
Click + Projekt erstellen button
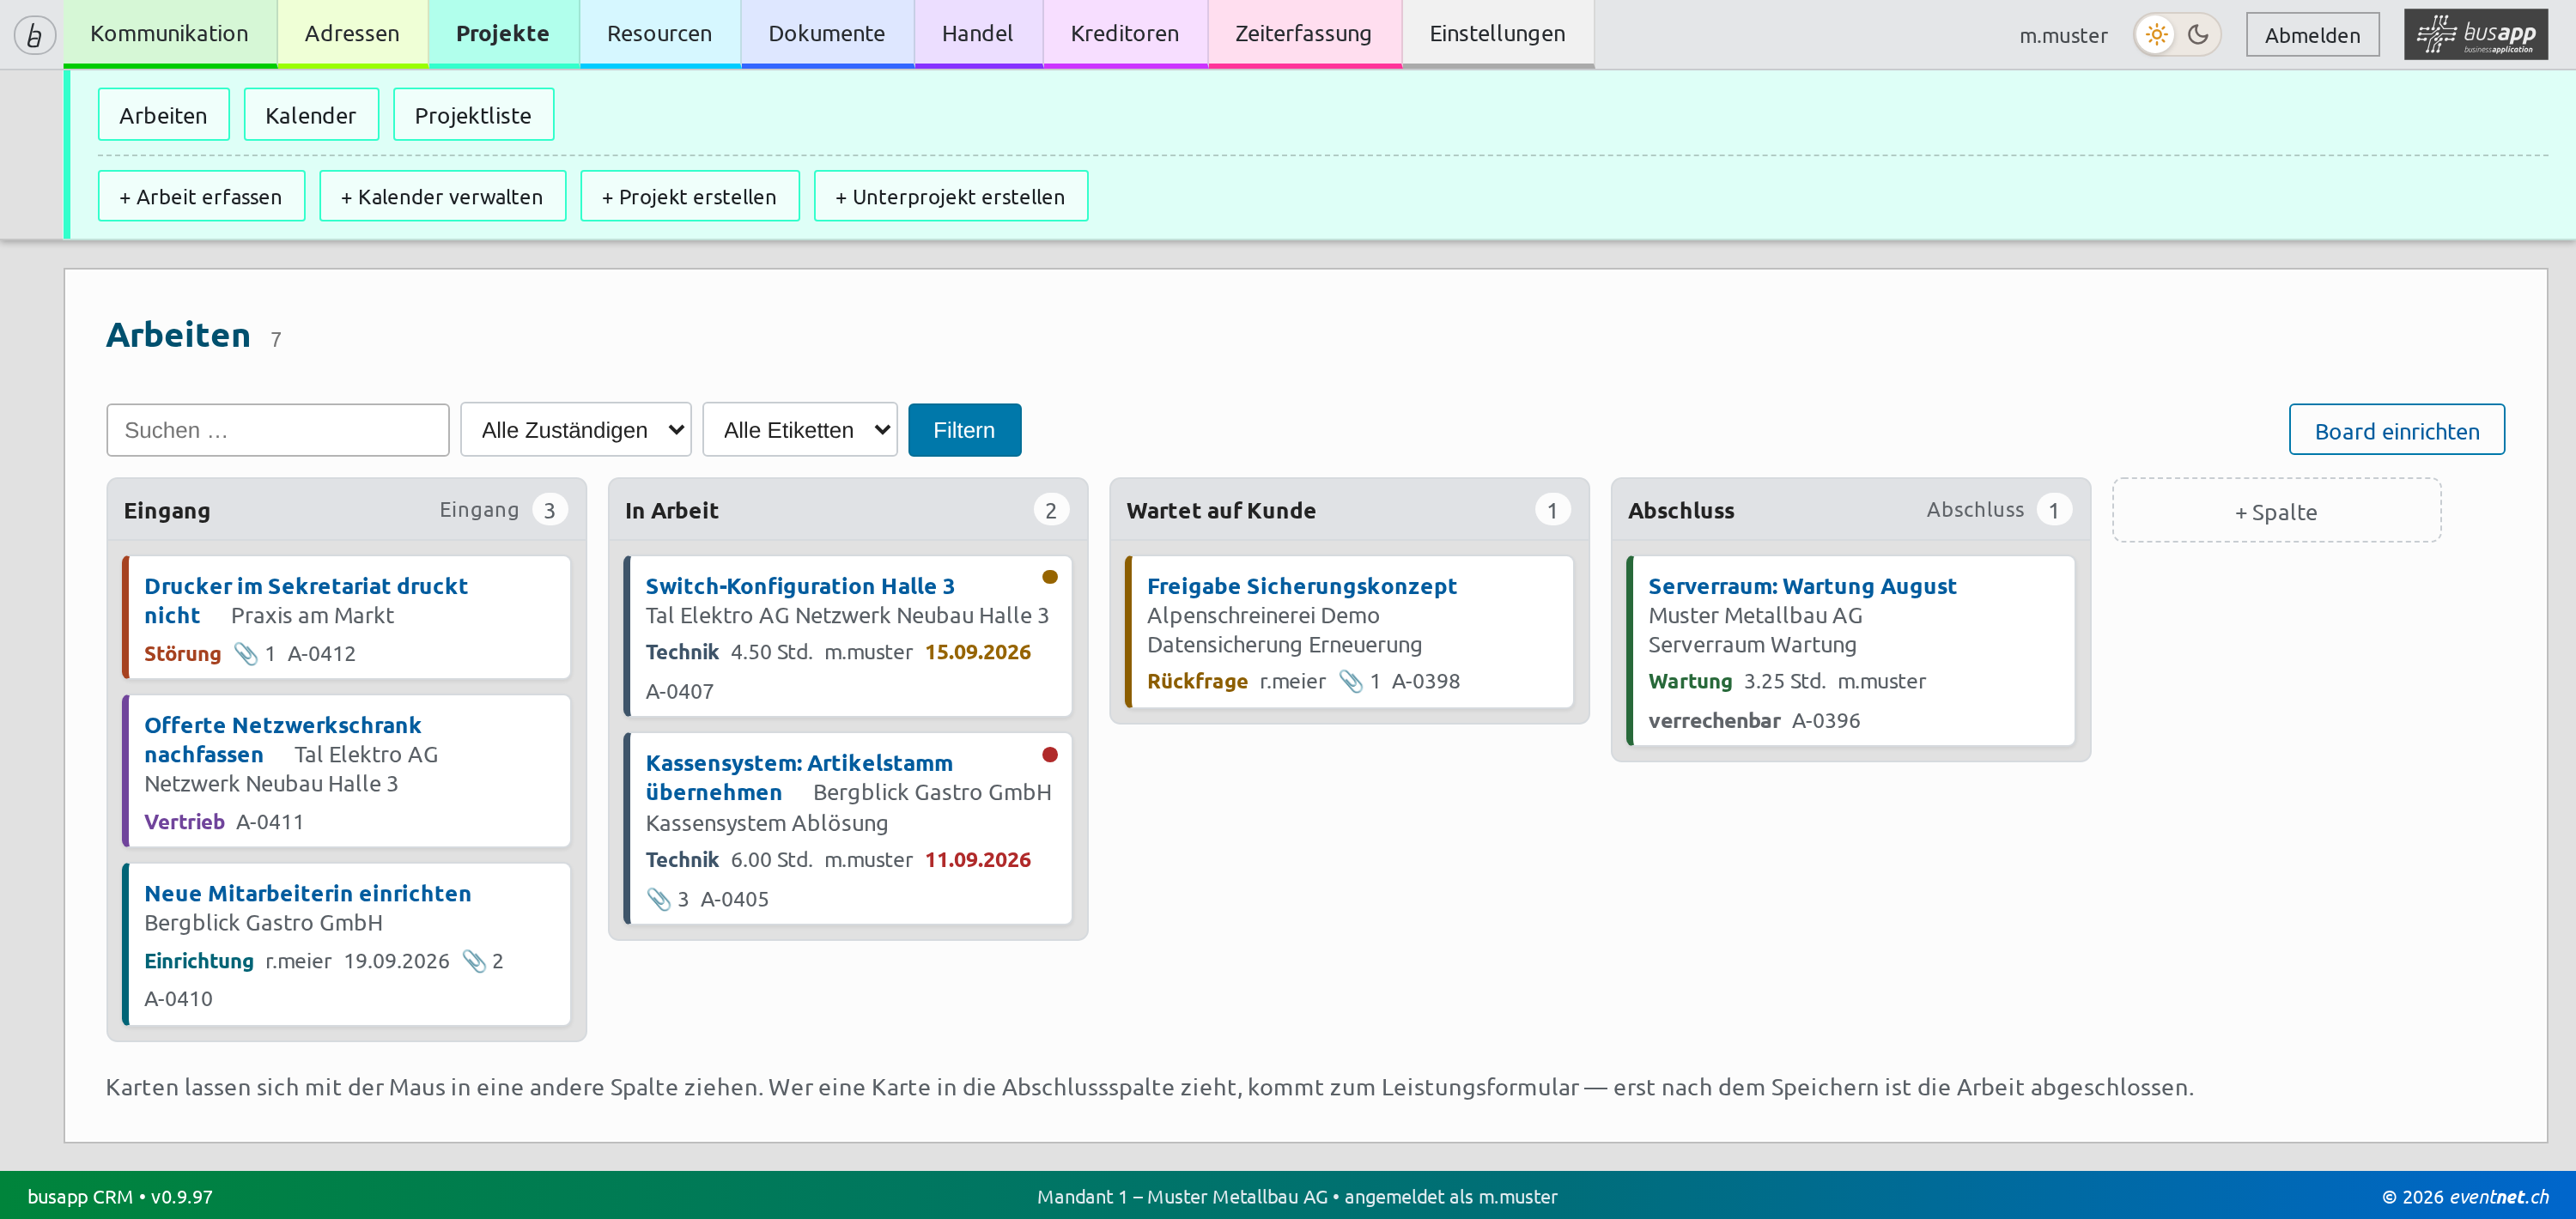pos(689,196)
